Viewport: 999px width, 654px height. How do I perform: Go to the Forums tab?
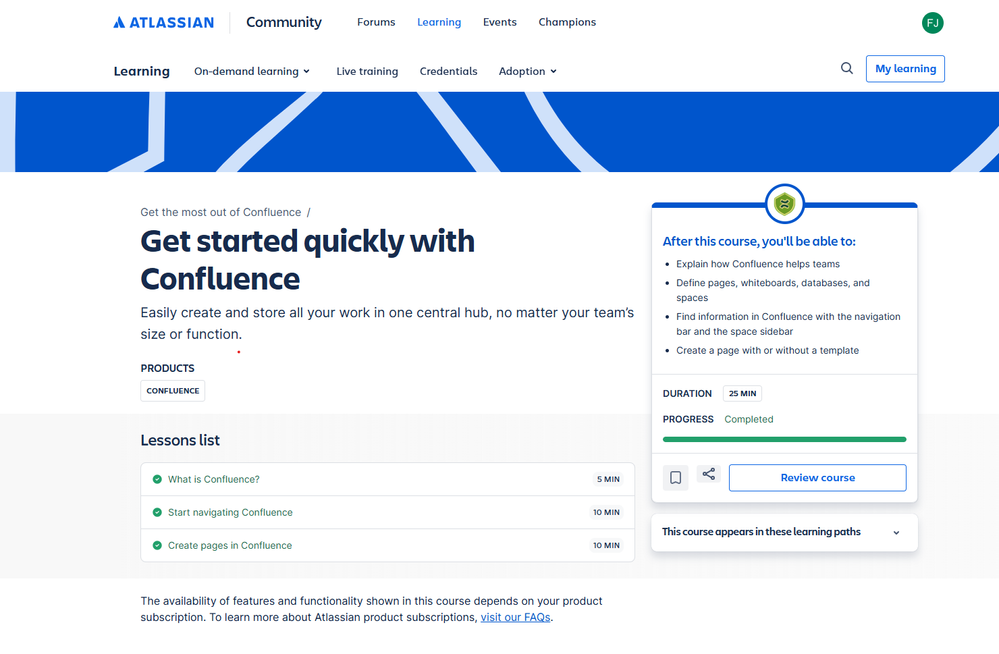(376, 22)
